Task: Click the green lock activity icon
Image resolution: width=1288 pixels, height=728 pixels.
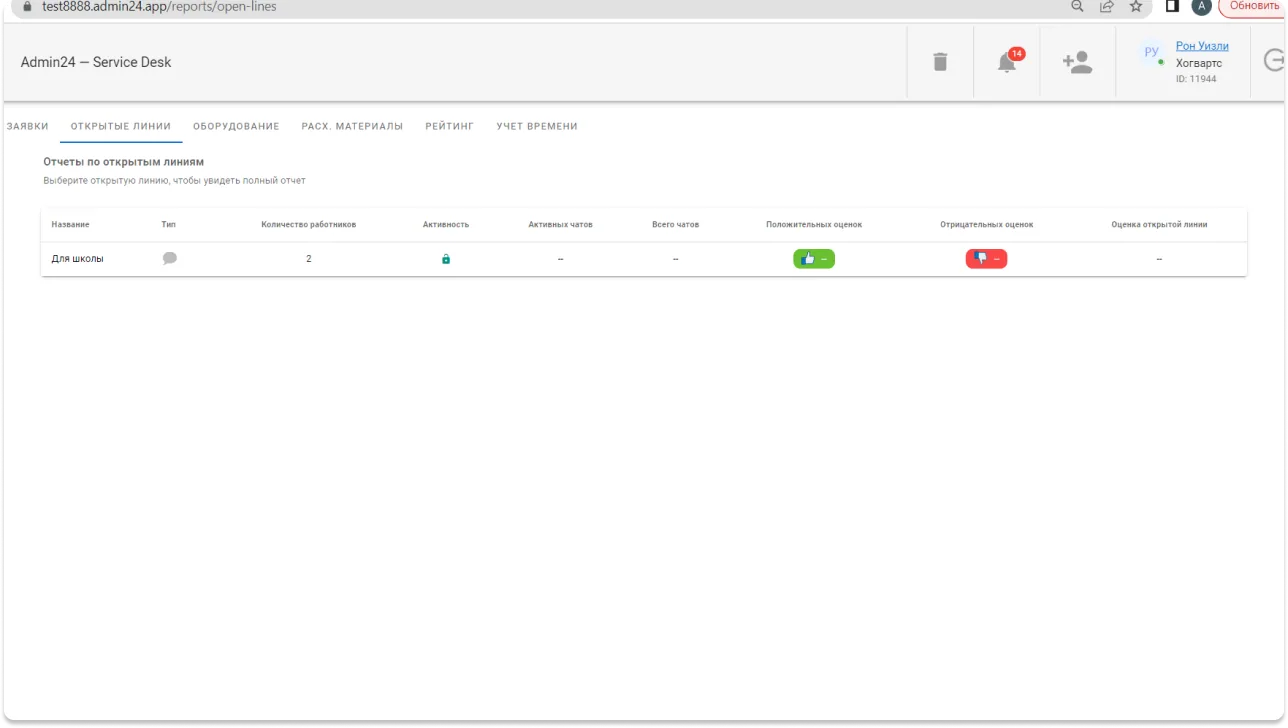Action: (x=446, y=259)
